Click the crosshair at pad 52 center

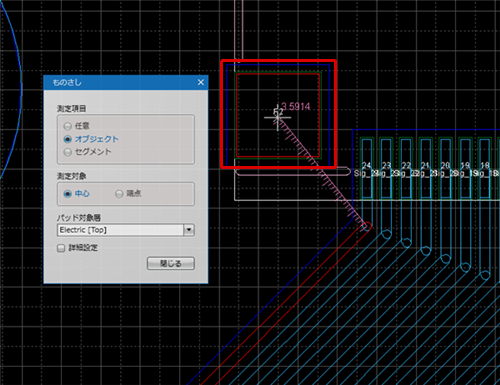(277, 117)
